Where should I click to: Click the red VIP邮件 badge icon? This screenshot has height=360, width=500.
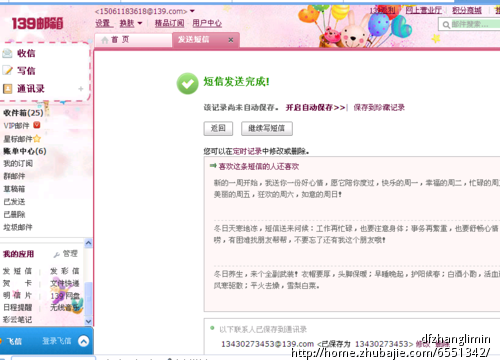[x=37, y=125]
